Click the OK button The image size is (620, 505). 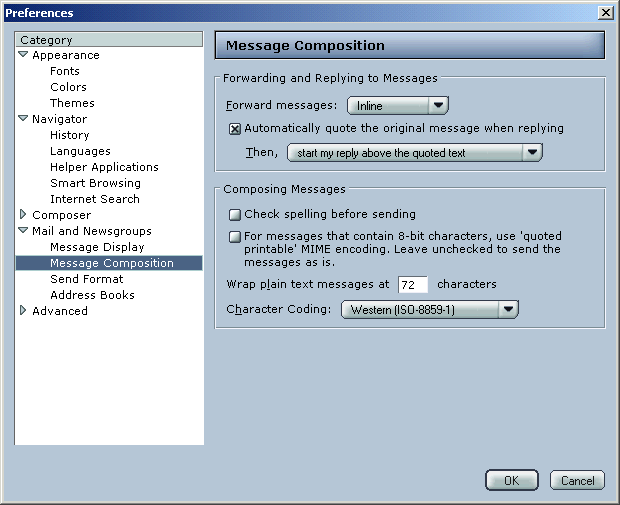[512, 480]
